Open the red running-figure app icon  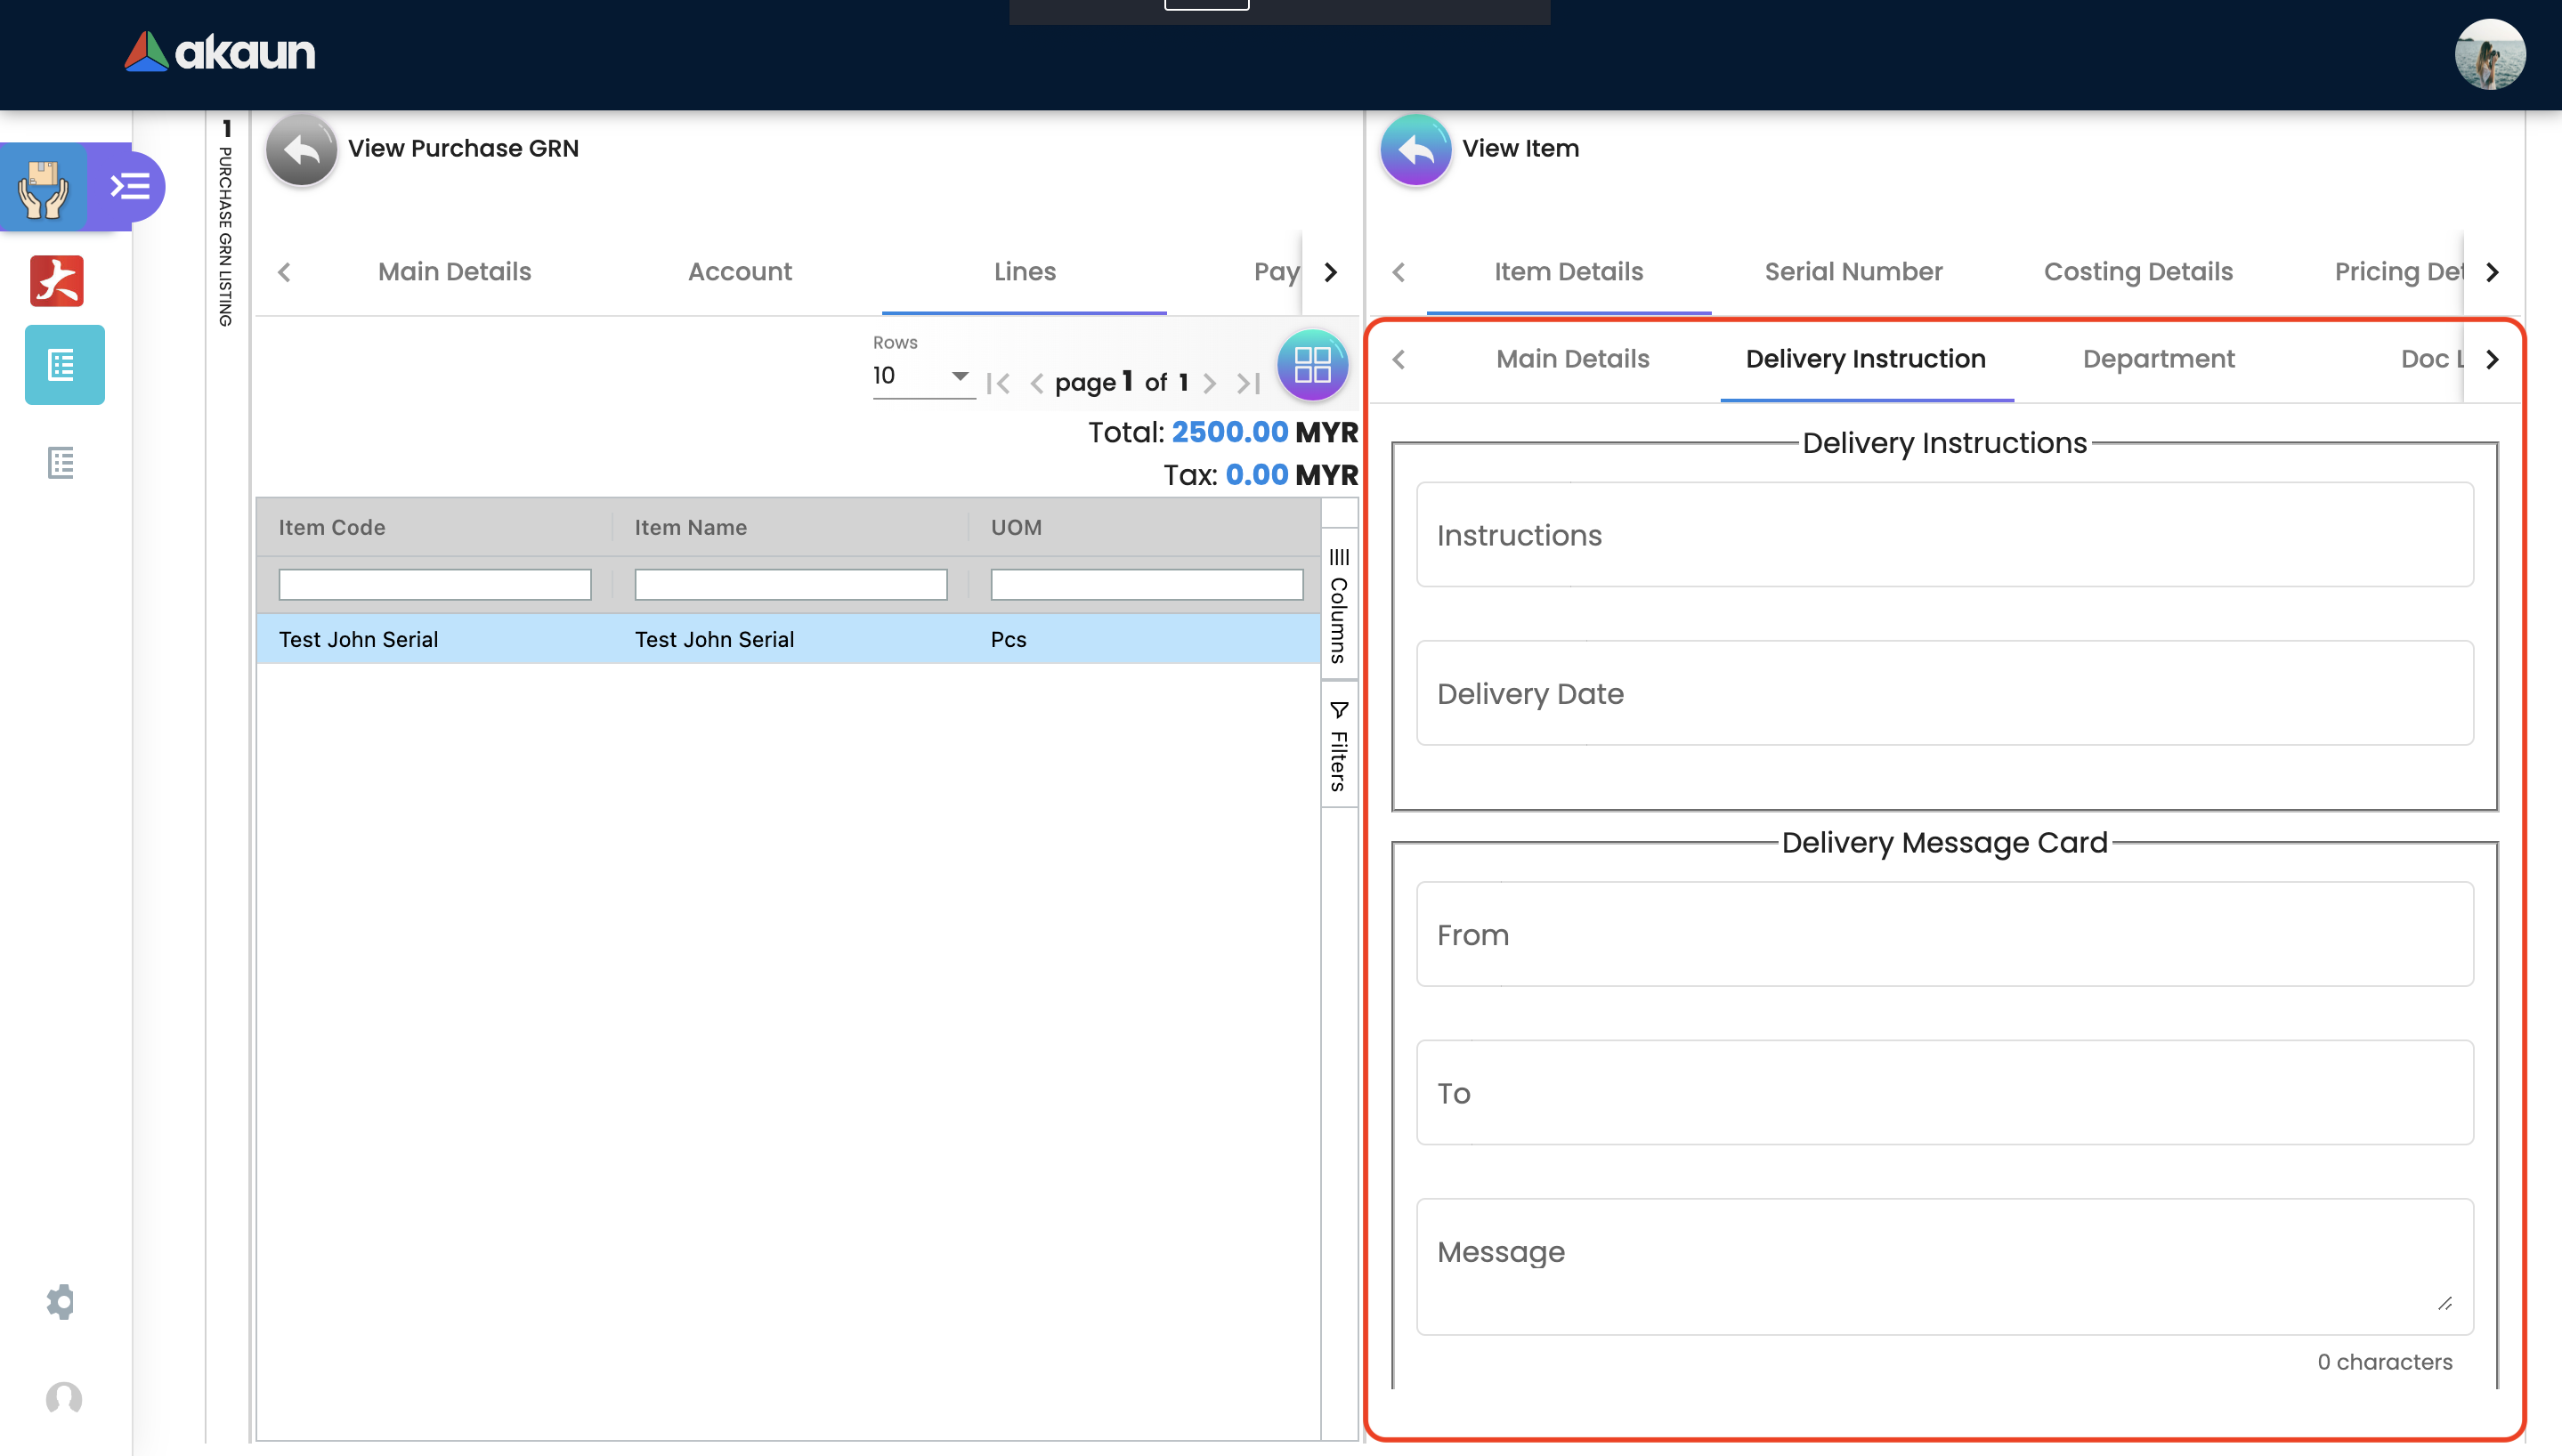click(x=57, y=281)
